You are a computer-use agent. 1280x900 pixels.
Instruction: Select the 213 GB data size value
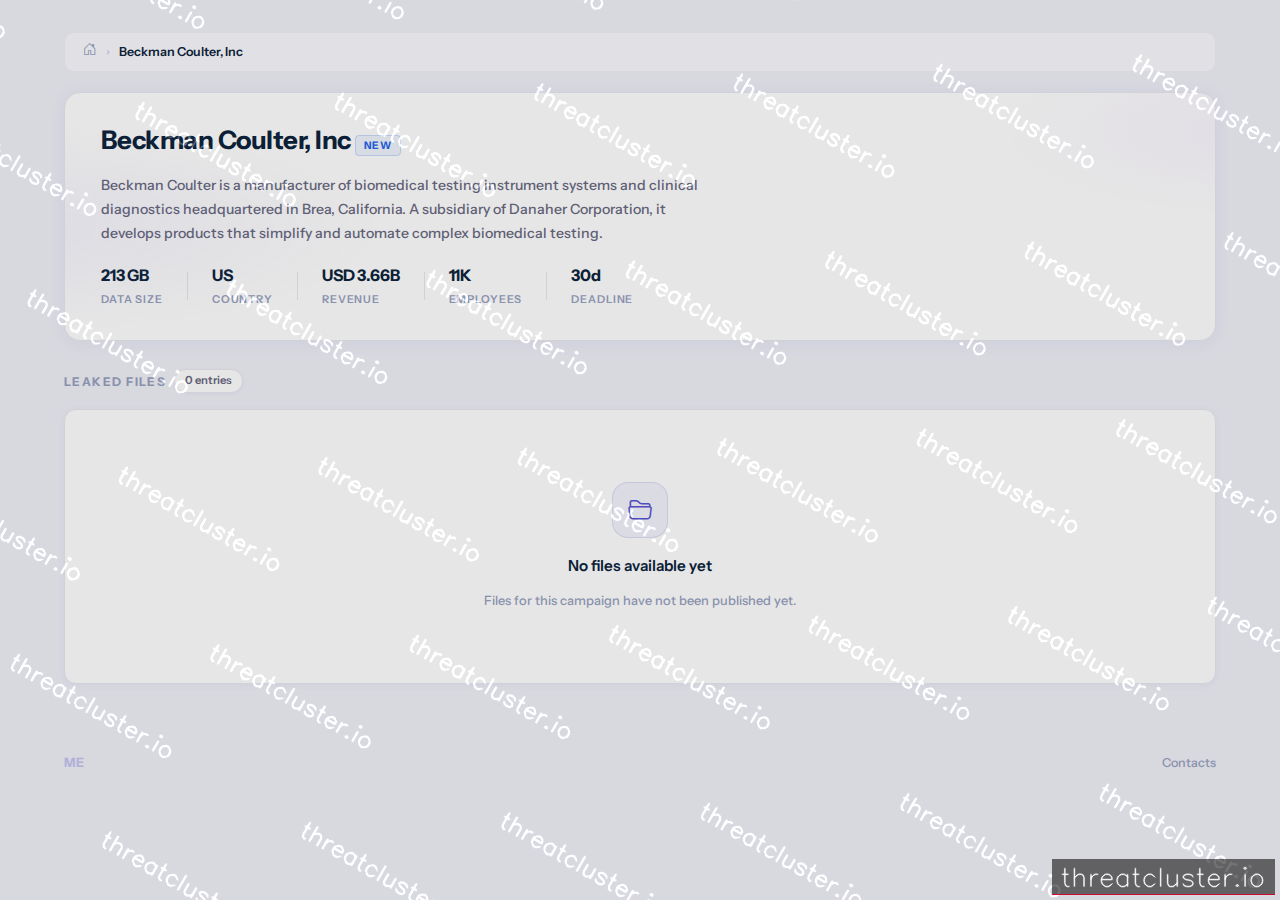(x=125, y=276)
